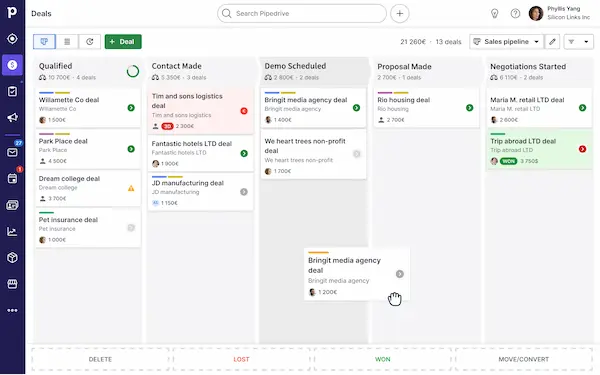Image resolution: width=600 pixels, height=375 pixels.
Task: Click green arrow on Bringit media agency deal in Demo Scheduled
Action: click(357, 108)
